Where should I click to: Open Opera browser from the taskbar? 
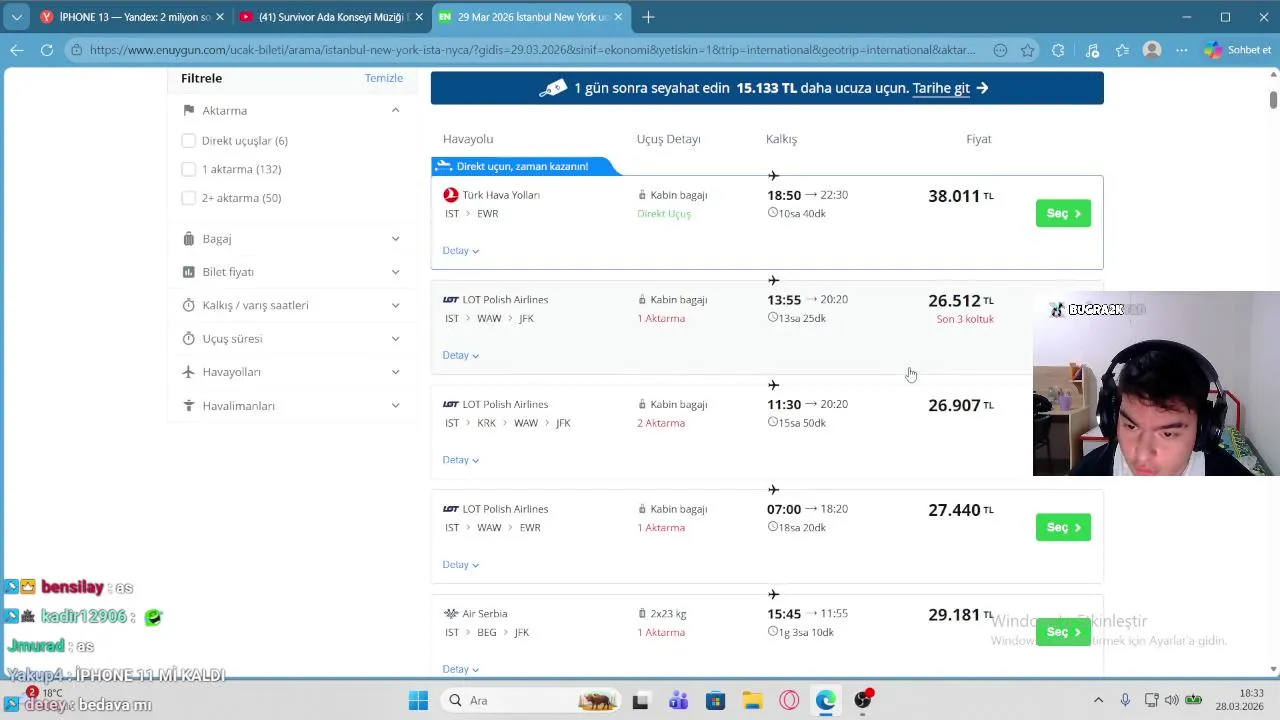pos(789,701)
